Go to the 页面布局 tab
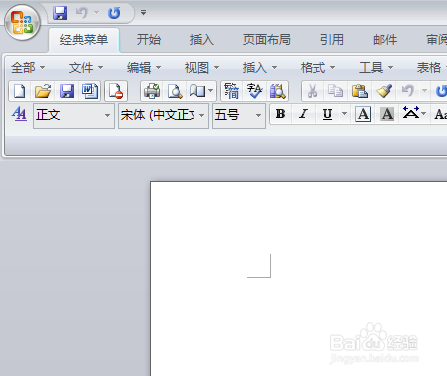Viewport: 447px width, 376px height. 267,40
